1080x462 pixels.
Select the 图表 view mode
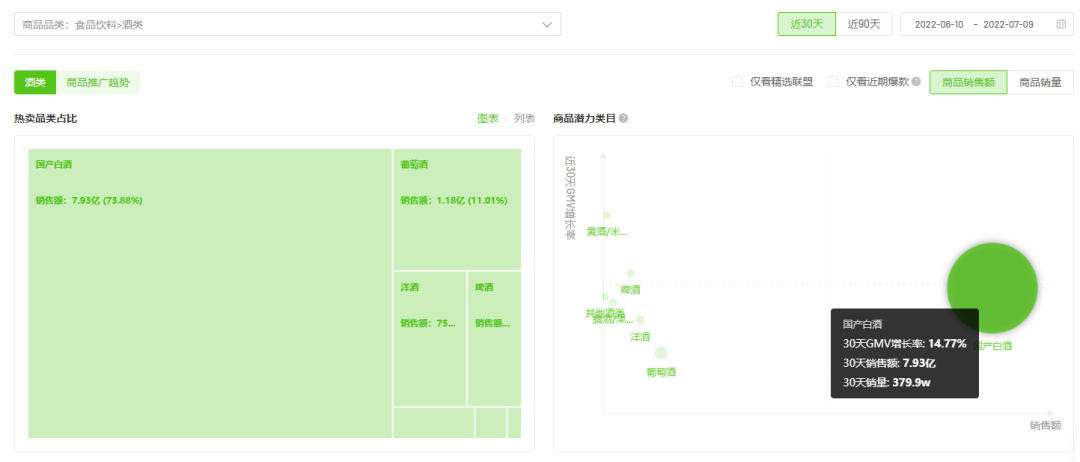(488, 118)
